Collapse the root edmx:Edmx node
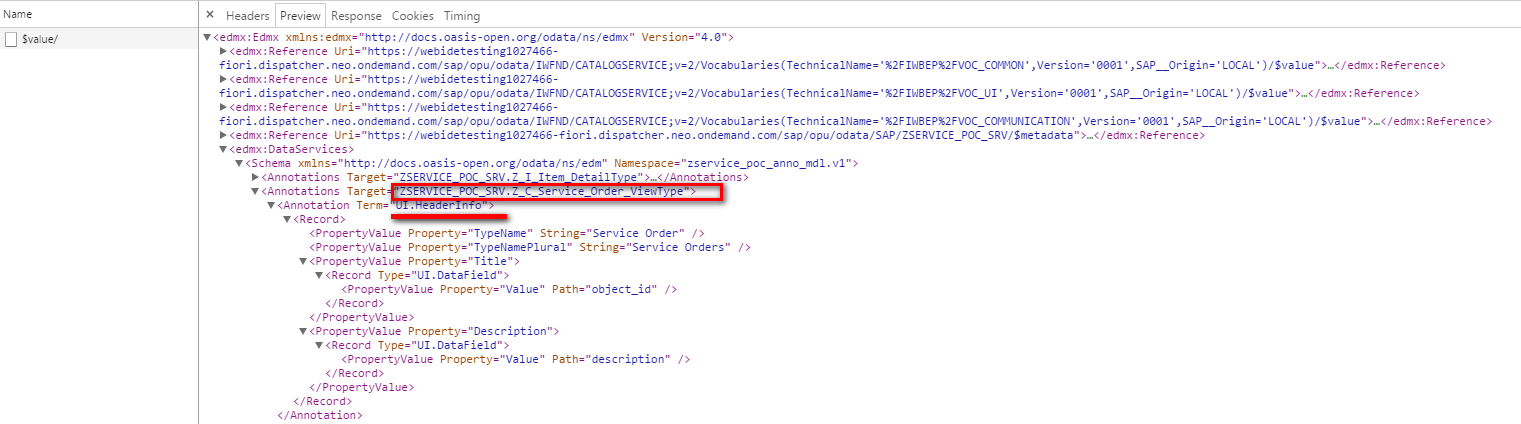The height and width of the screenshot is (424, 1521). tap(208, 37)
